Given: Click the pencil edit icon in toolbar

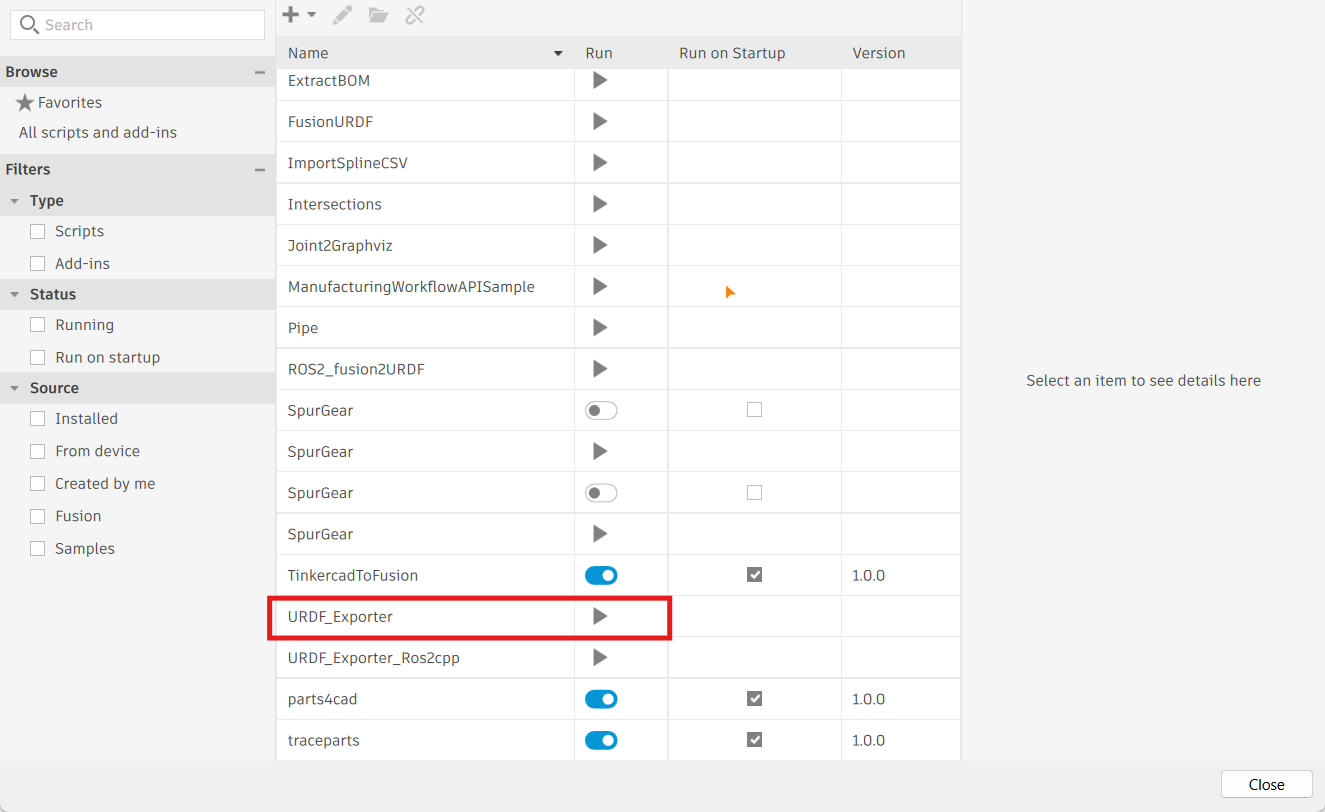Looking at the screenshot, I should pos(342,15).
